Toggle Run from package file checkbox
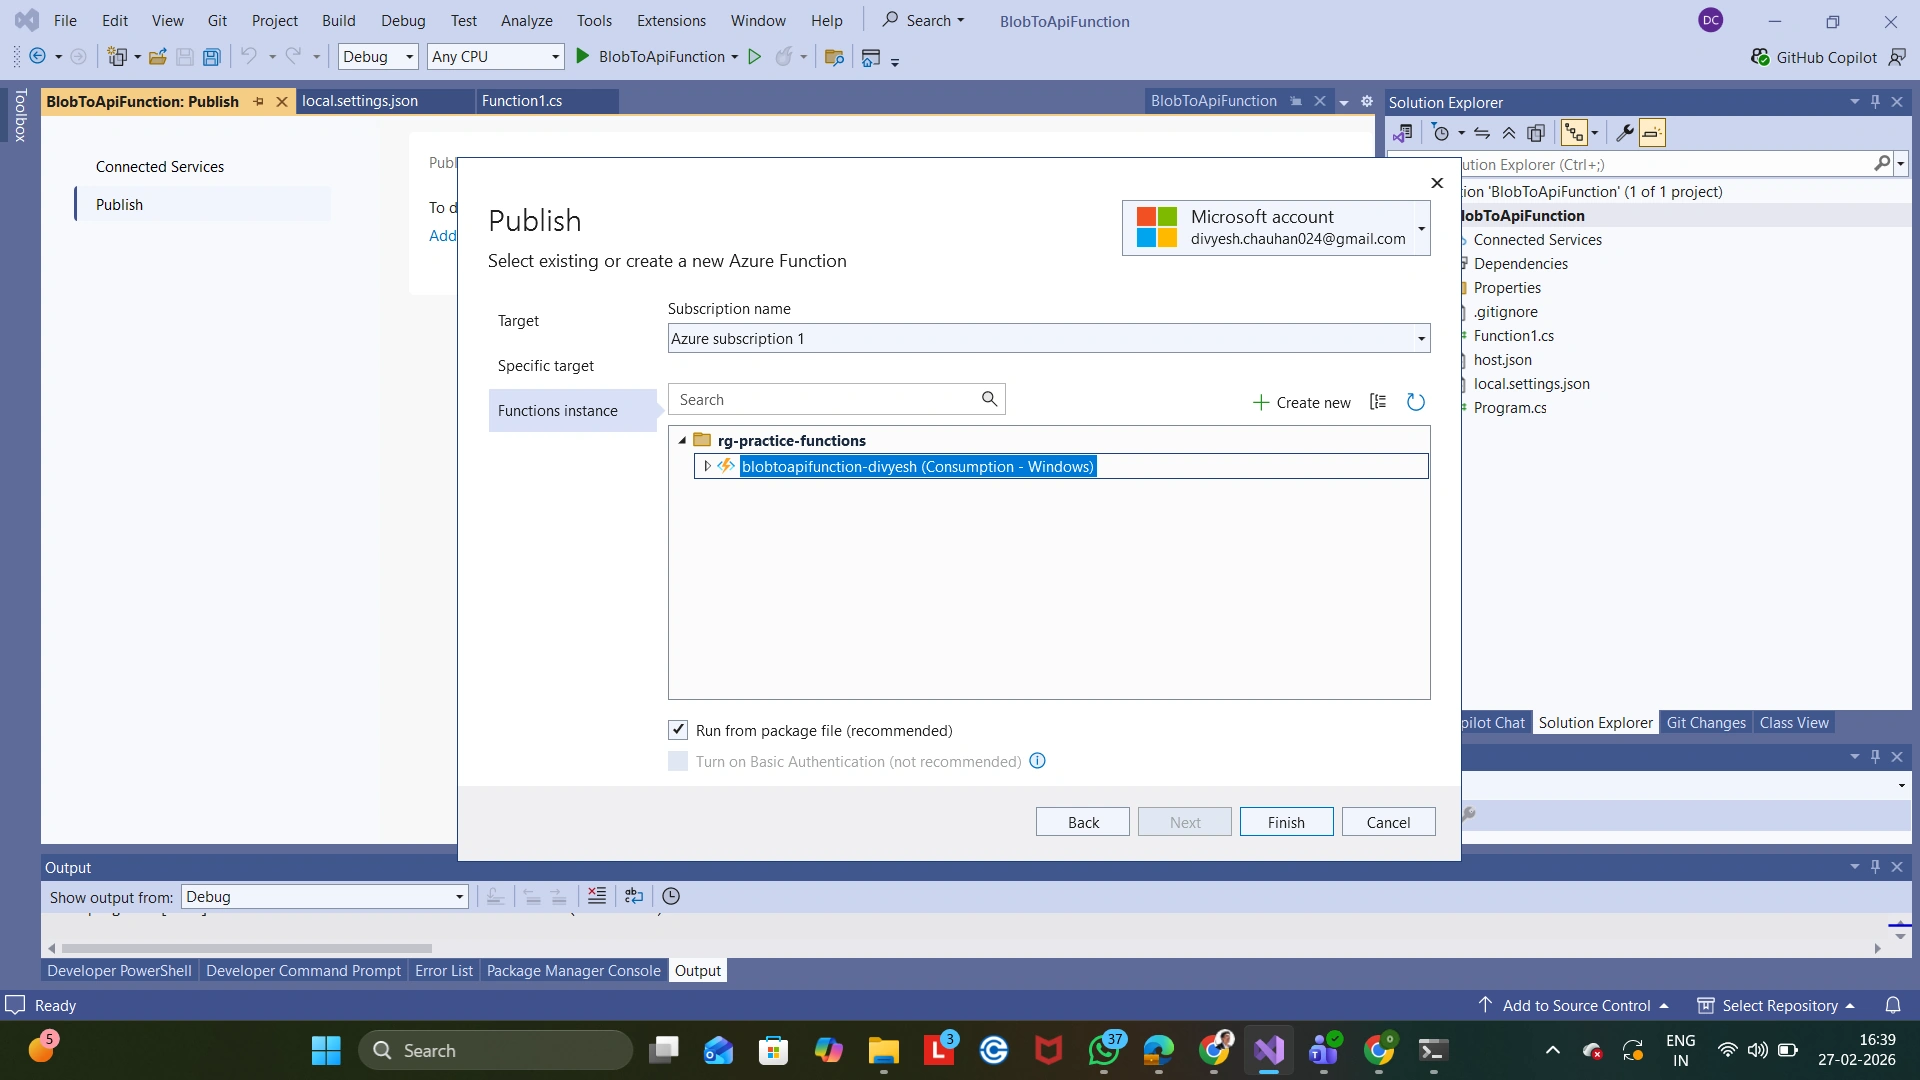The width and height of the screenshot is (1920, 1080). [678, 730]
